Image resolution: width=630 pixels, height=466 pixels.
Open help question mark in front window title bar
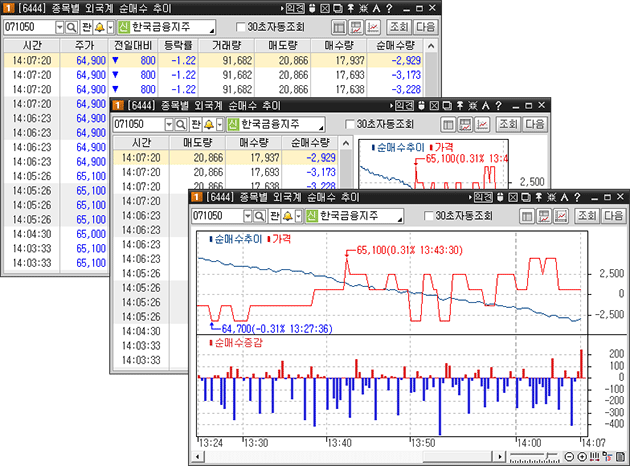[577, 197]
